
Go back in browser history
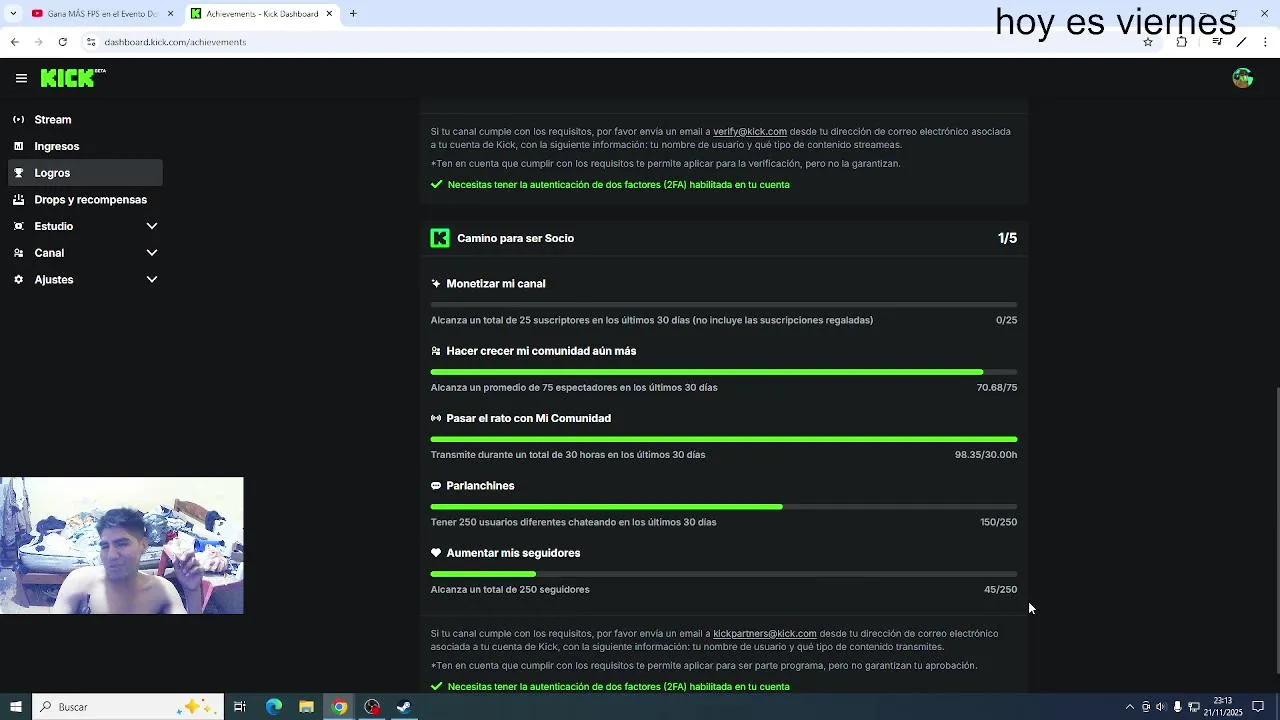14,42
